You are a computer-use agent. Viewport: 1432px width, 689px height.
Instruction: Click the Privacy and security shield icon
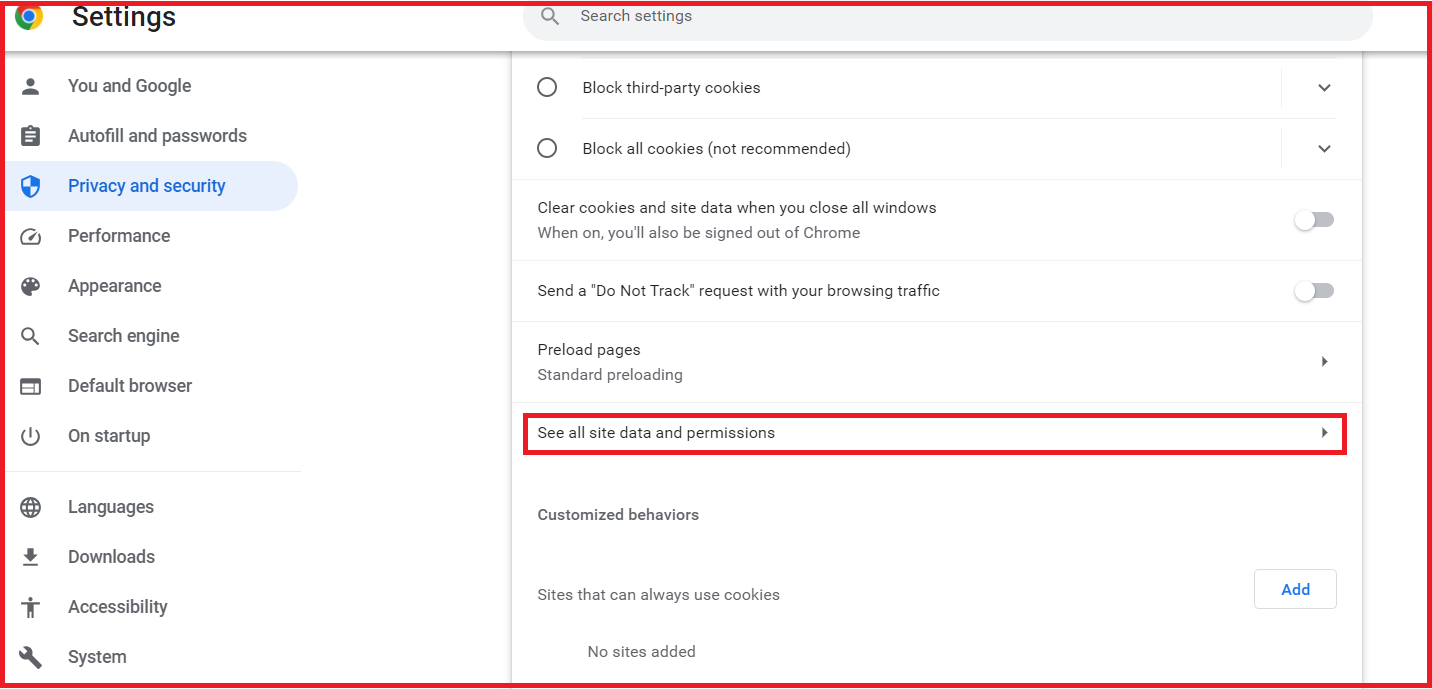tap(31, 186)
